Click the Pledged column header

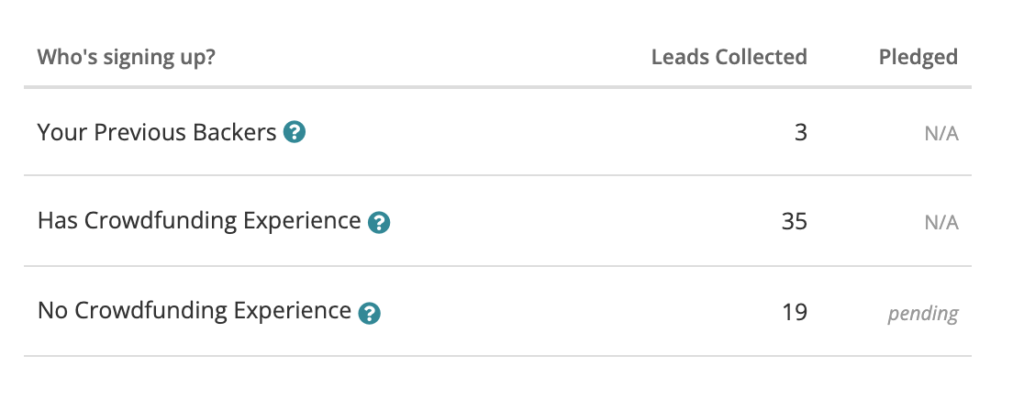click(918, 58)
